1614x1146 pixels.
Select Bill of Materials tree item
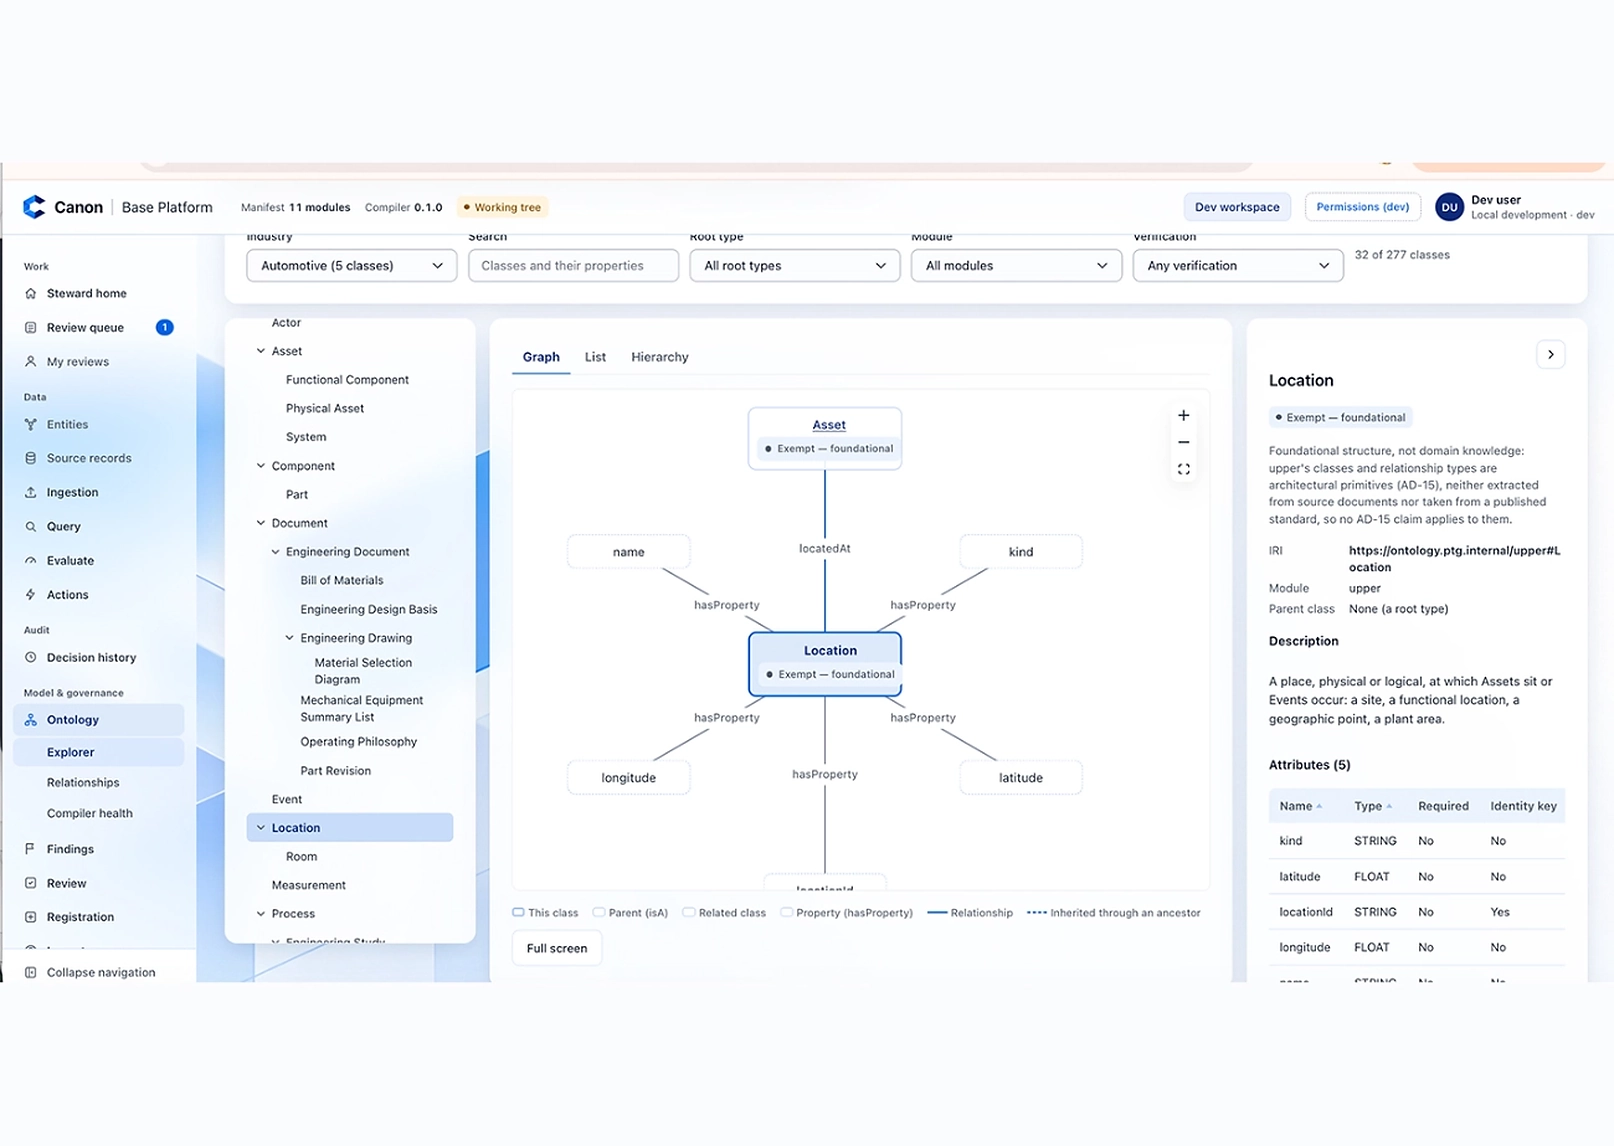coord(342,580)
